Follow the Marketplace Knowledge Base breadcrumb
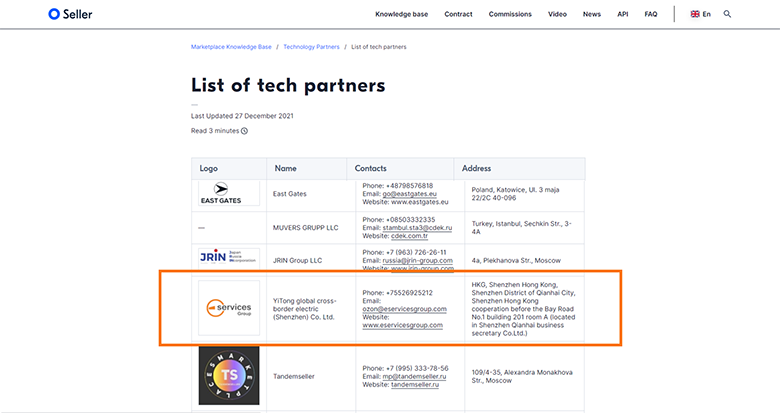780x413 pixels. click(x=231, y=47)
